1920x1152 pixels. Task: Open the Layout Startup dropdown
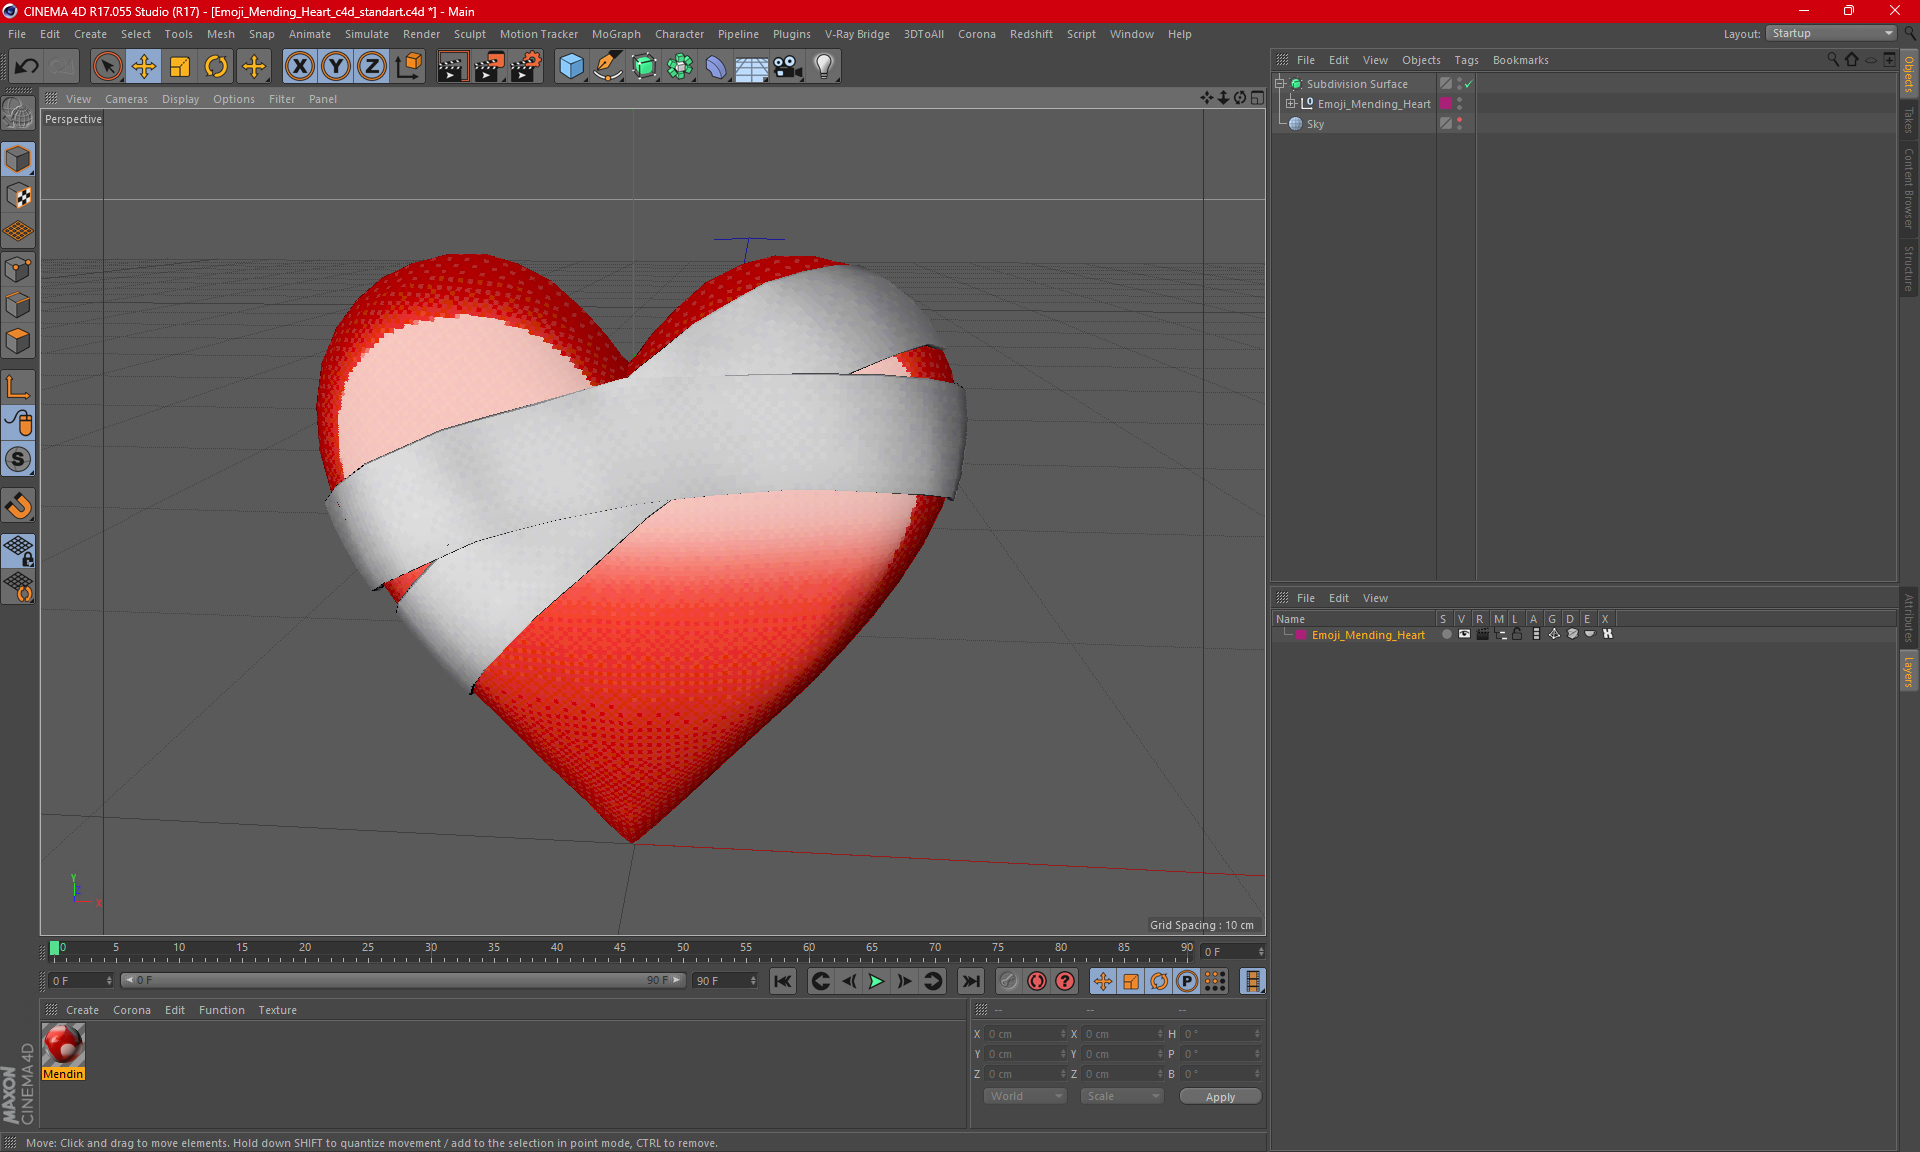(x=1832, y=33)
